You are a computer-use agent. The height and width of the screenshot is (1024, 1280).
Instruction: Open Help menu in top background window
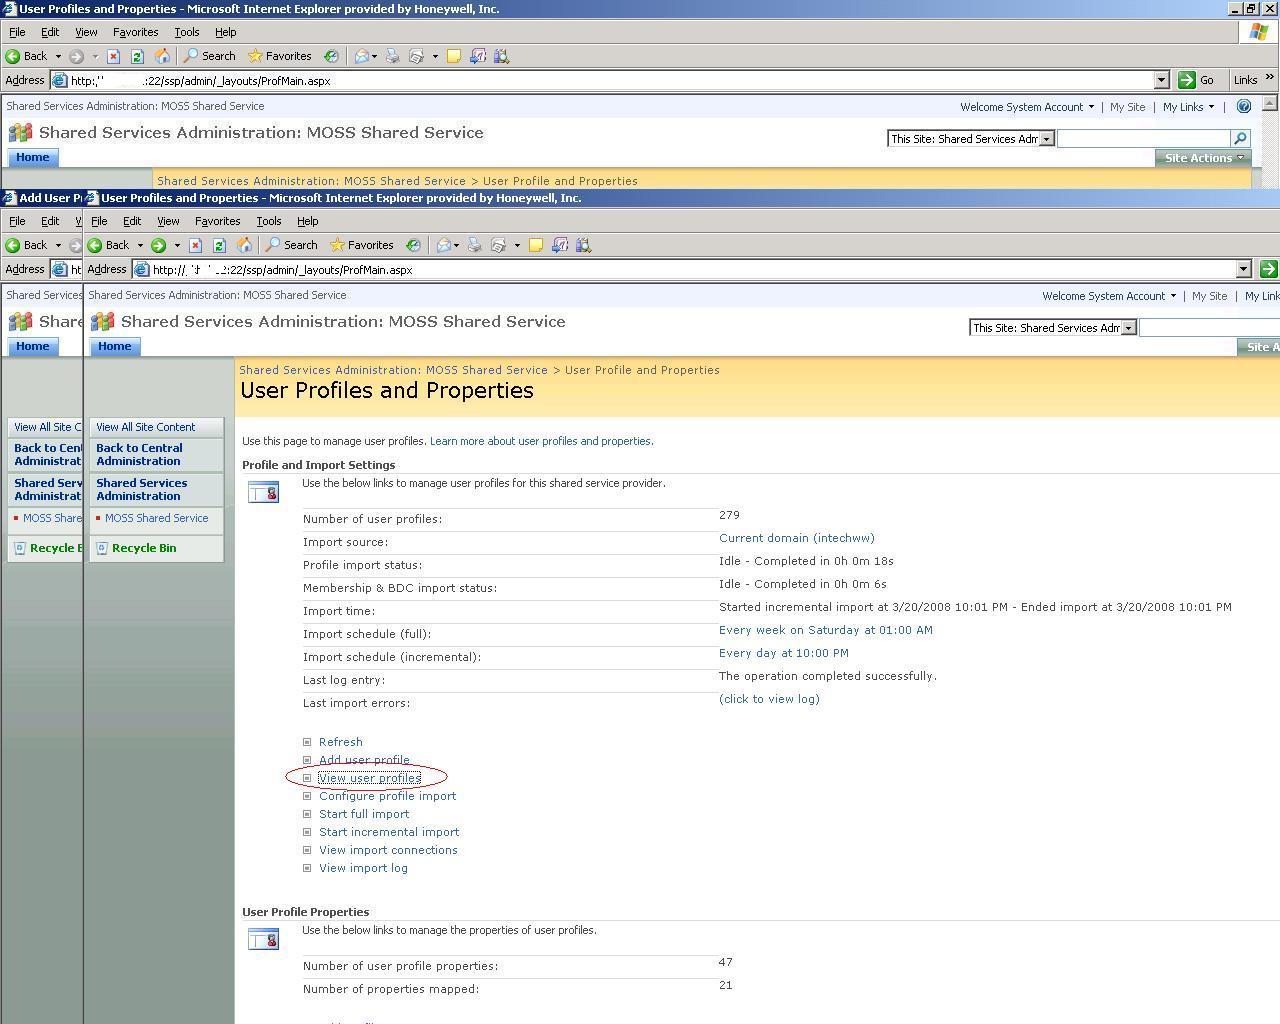click(226, 32)
